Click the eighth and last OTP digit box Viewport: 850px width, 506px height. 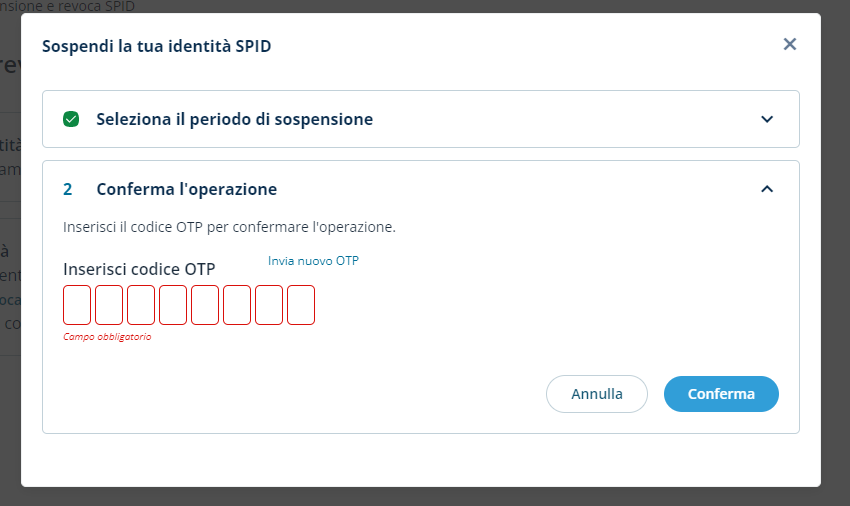pyautogui.click(x=301, y=305)
